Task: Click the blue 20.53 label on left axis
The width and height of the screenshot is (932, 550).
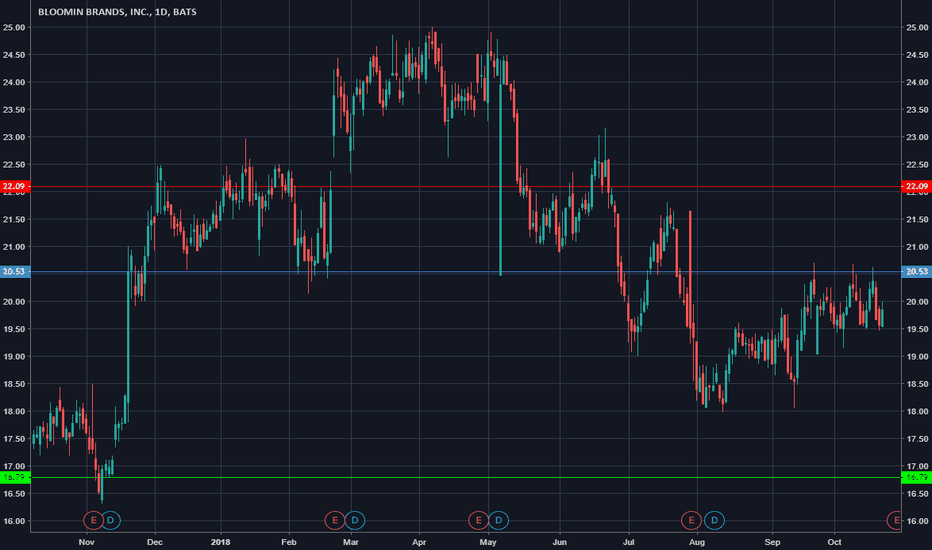Action: coord(15,272)
